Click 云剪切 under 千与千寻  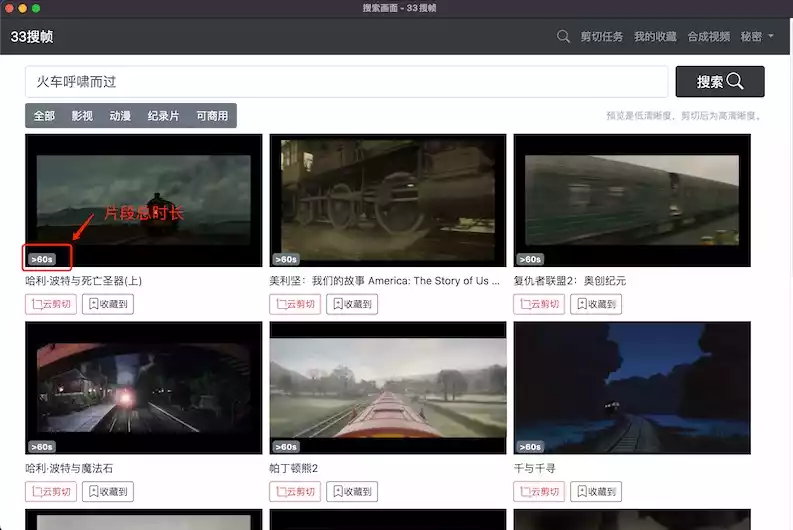[539, 492]
